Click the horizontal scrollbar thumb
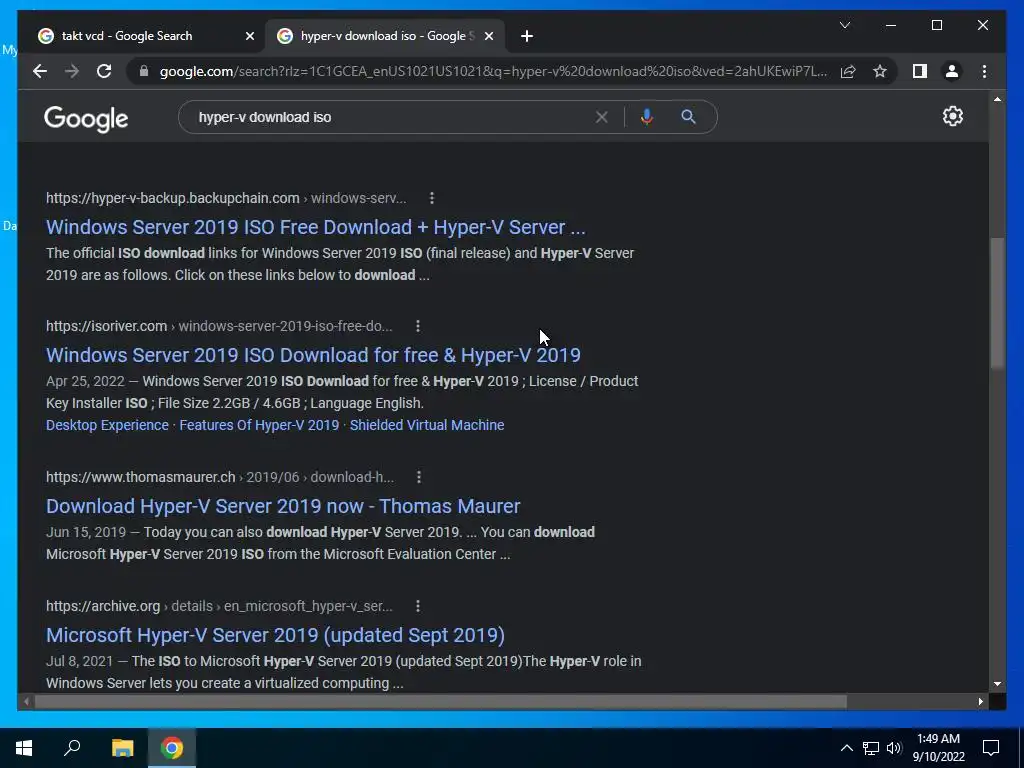Image resolution: width=1024 pixels, height=768 pixels. pyautogui.click(x=441, y=701)
